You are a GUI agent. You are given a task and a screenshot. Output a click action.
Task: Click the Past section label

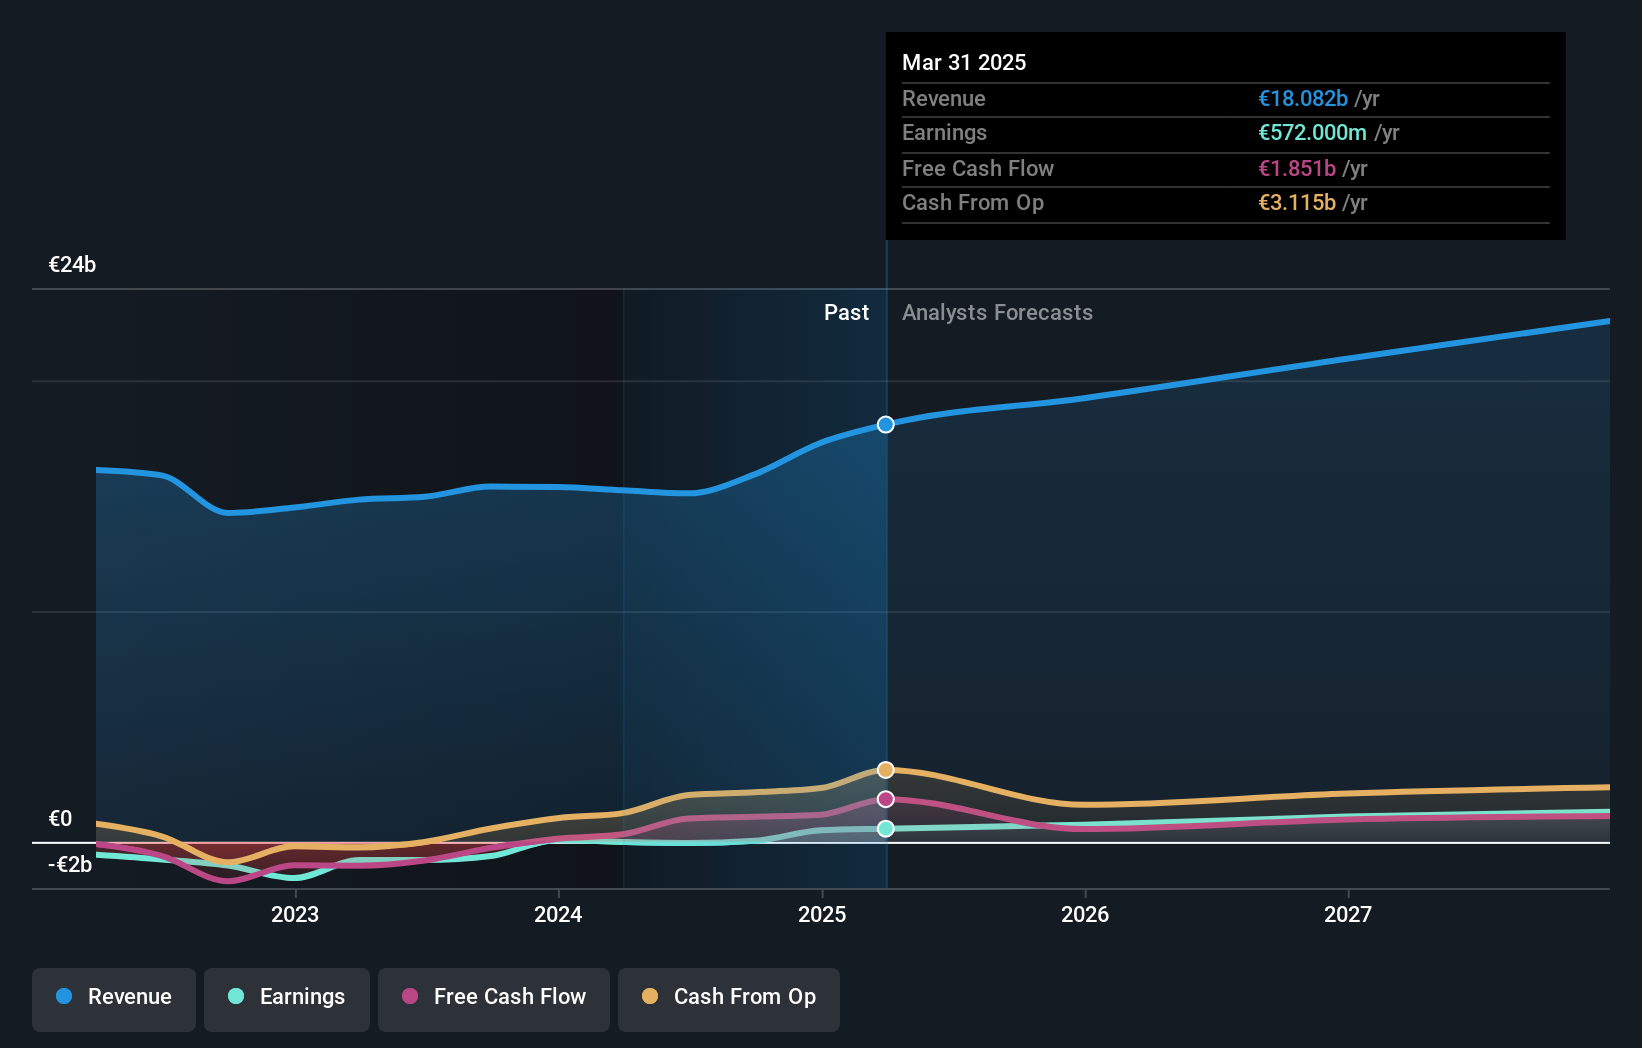coord(846,313)
